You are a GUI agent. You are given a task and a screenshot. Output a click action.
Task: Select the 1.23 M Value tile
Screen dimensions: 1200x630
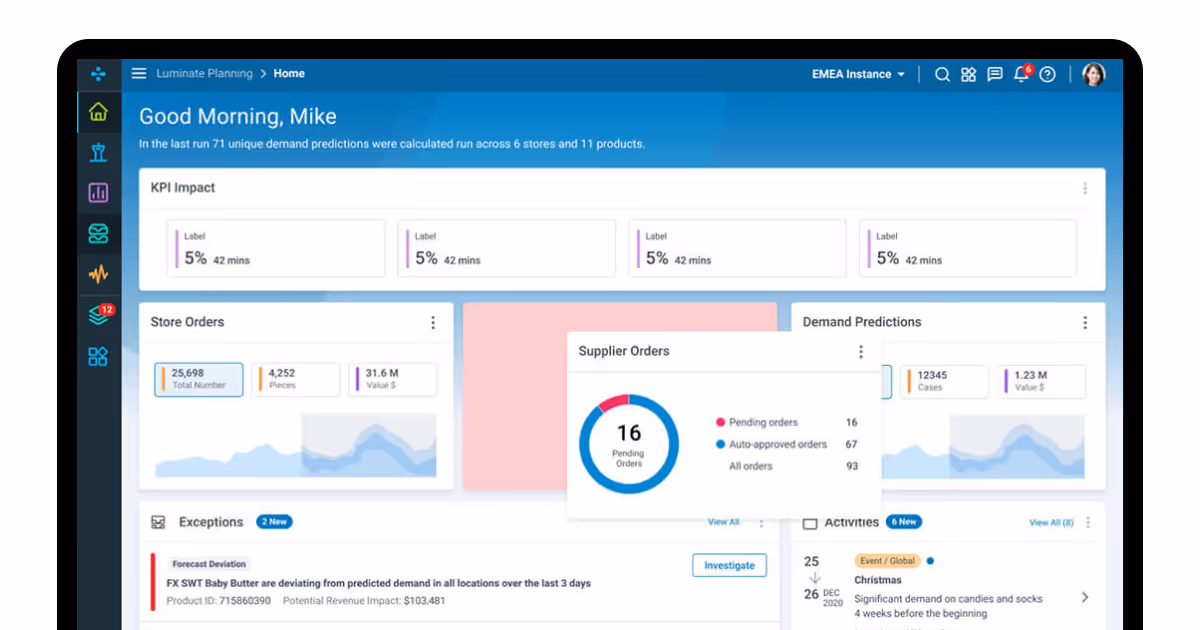pos(1041,381)
